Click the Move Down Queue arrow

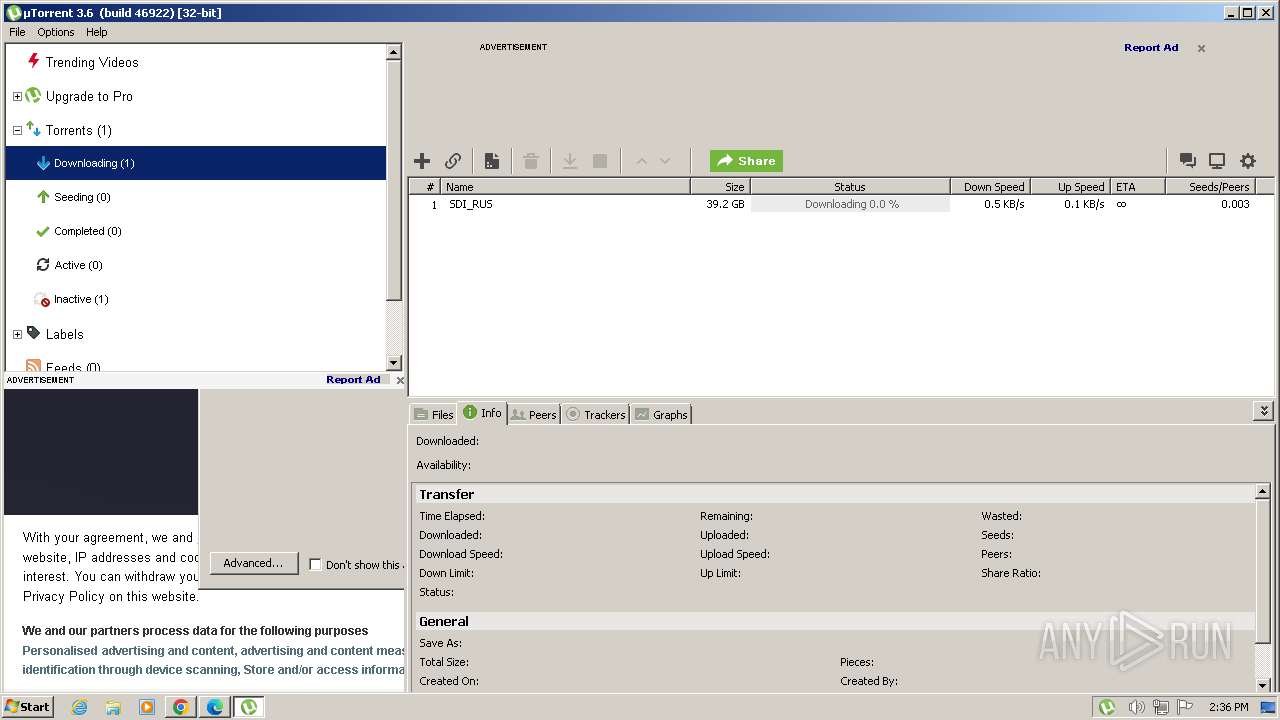point(665,161)
